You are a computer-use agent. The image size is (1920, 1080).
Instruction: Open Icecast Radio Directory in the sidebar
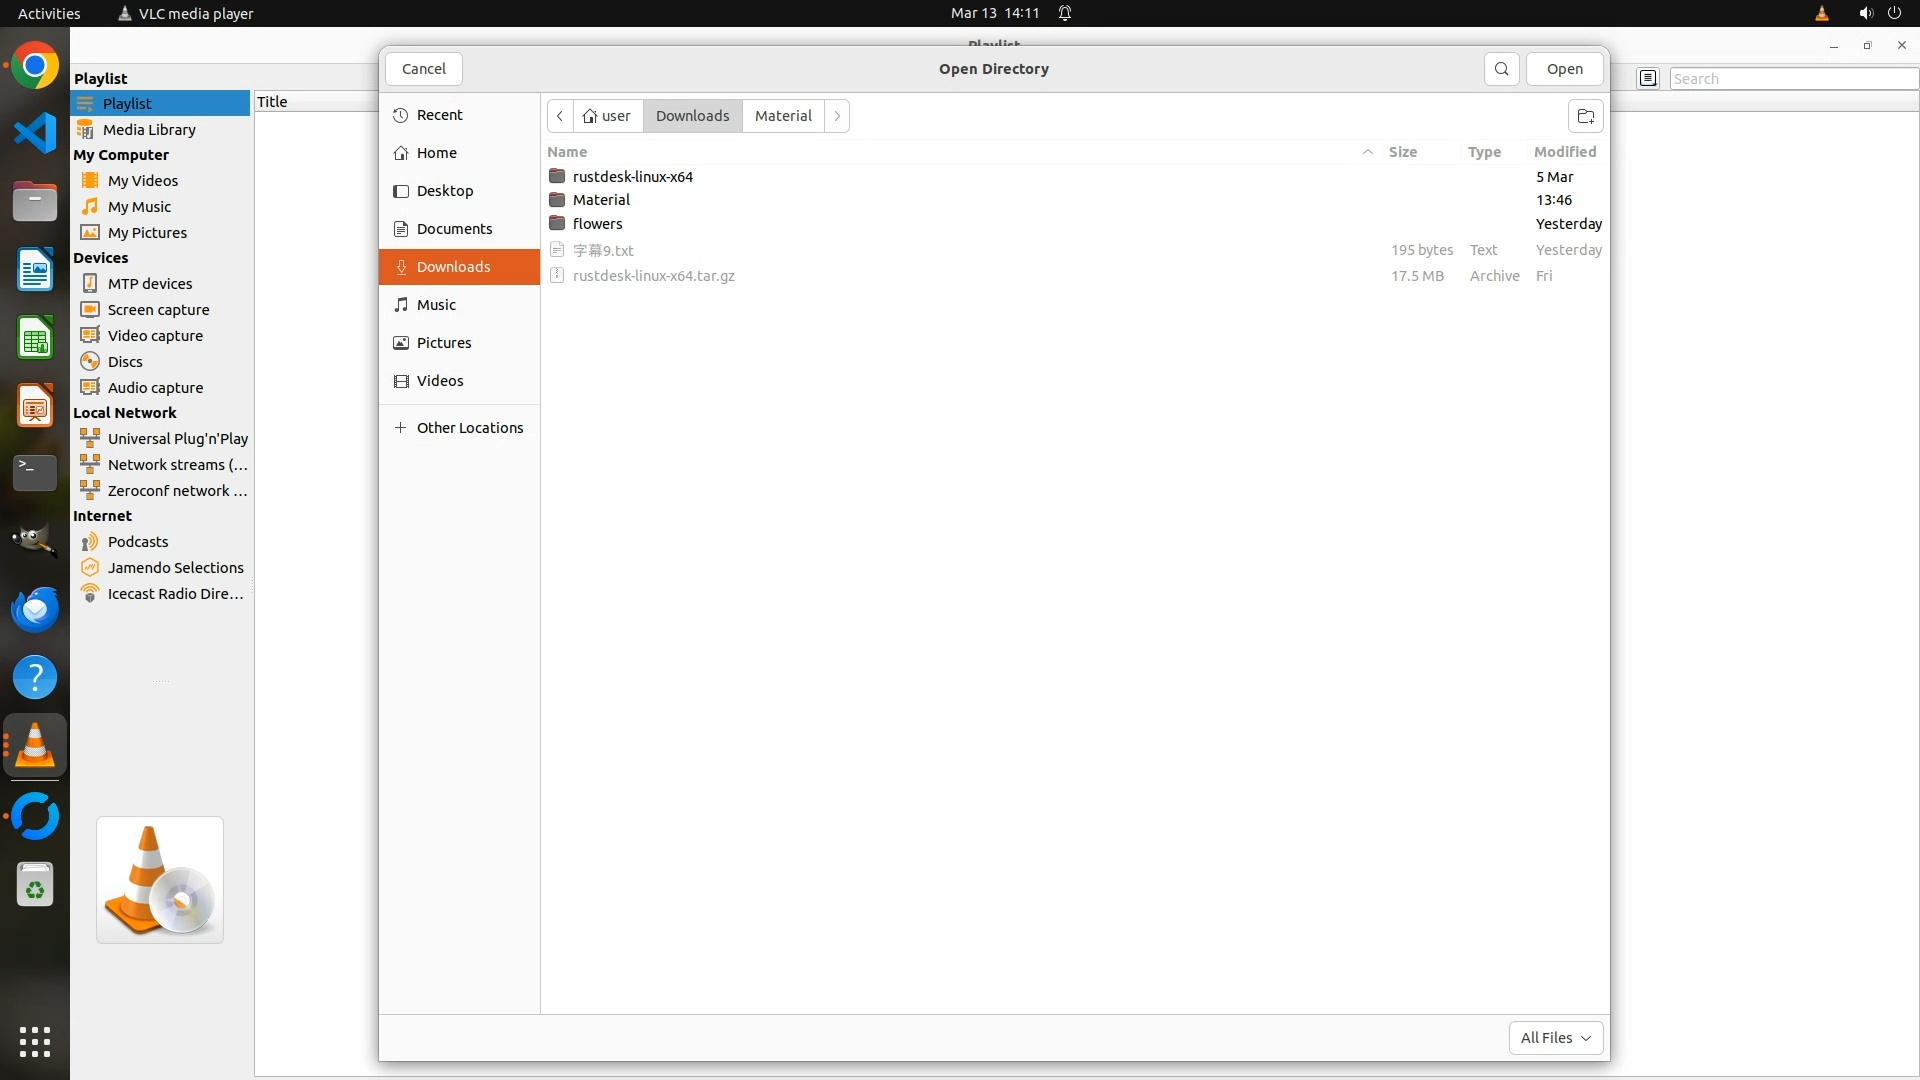(x=175, y=594)
